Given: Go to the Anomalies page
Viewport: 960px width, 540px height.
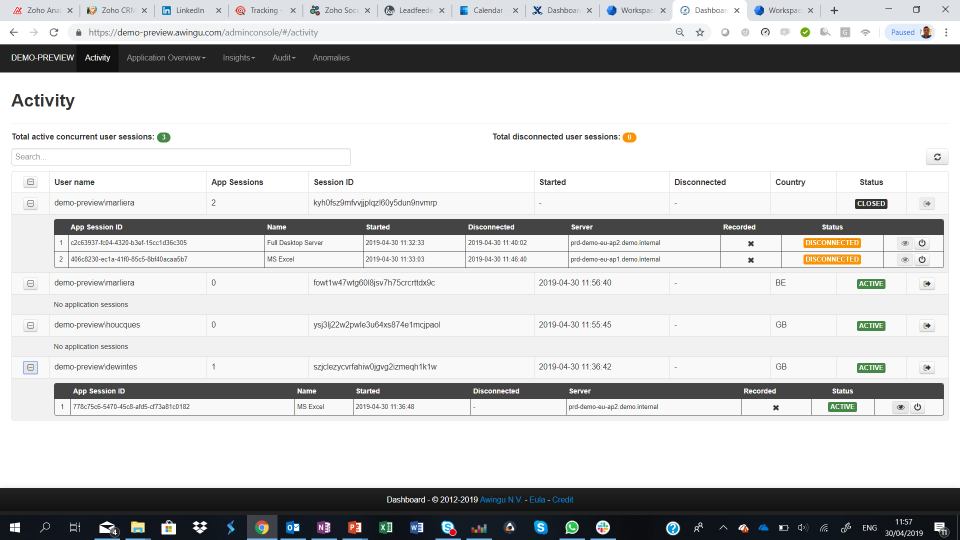Looking at the screenshot, I should pyautogui.click(x=331, y=58).
